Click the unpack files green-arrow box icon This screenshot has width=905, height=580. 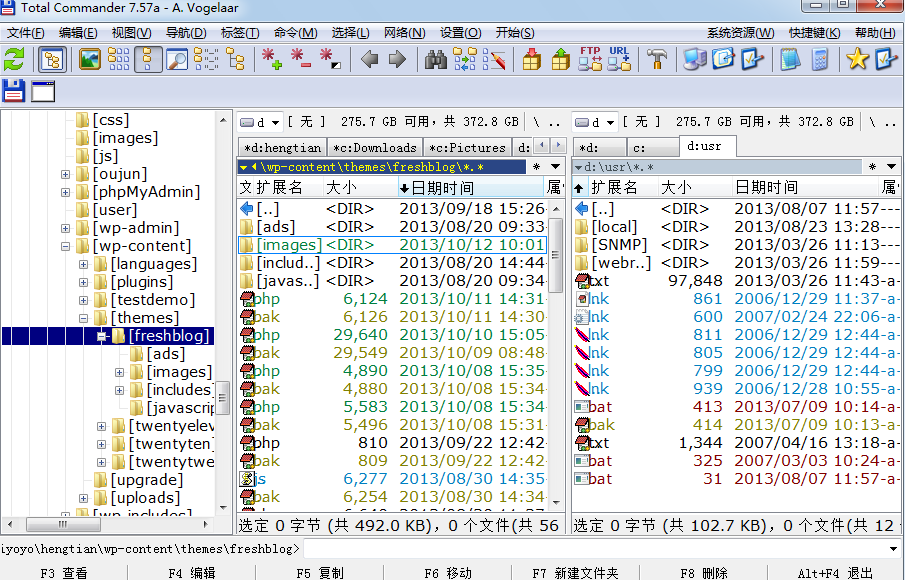pyautogui.click(x=560, y=59)
